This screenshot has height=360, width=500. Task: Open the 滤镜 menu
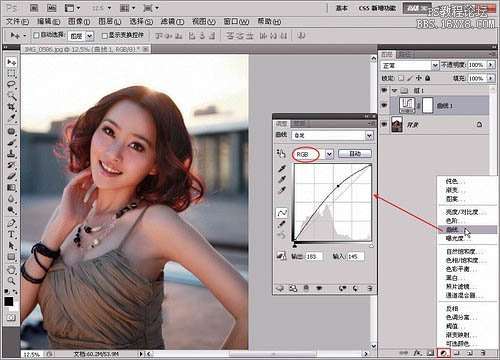[x=172, y=22]
